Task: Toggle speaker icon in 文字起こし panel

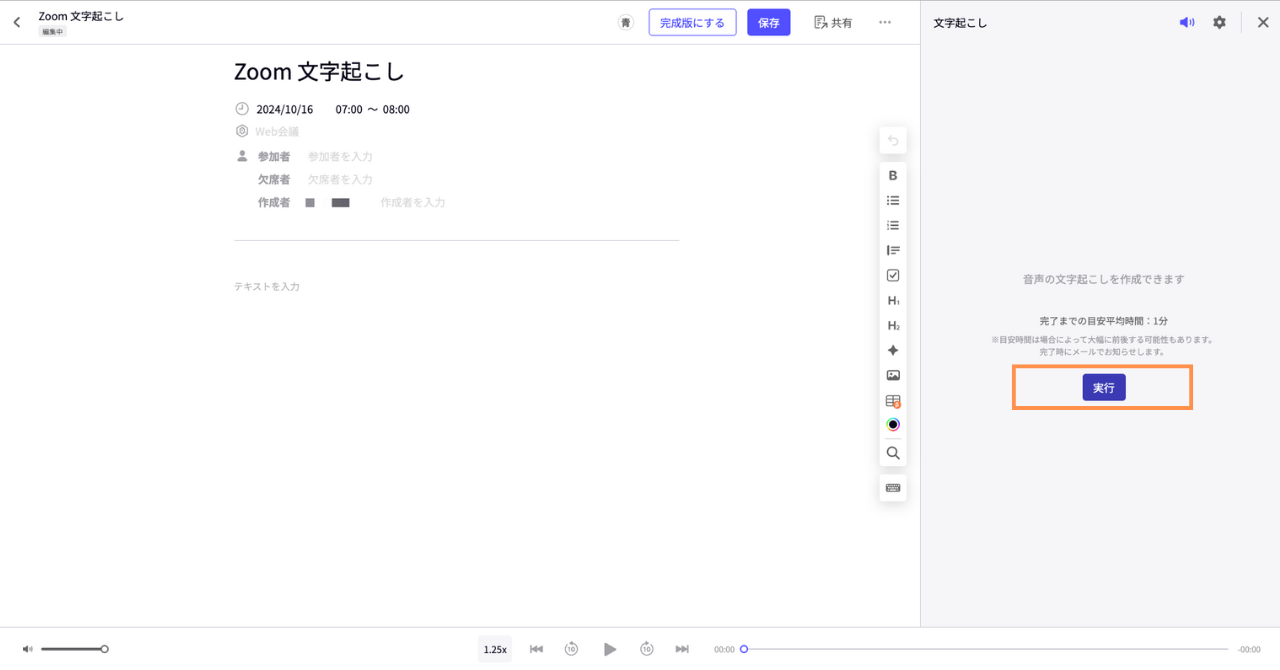Action: (1186, 22)
